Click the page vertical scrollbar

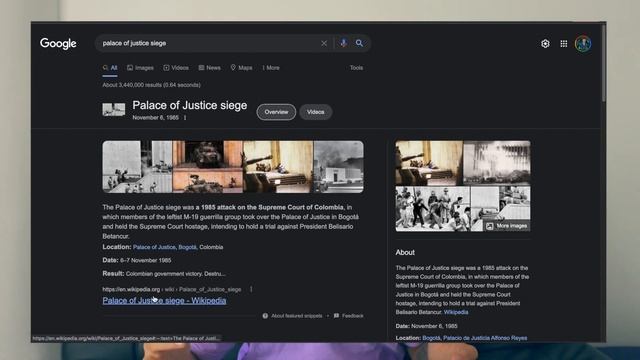[603, 63]
